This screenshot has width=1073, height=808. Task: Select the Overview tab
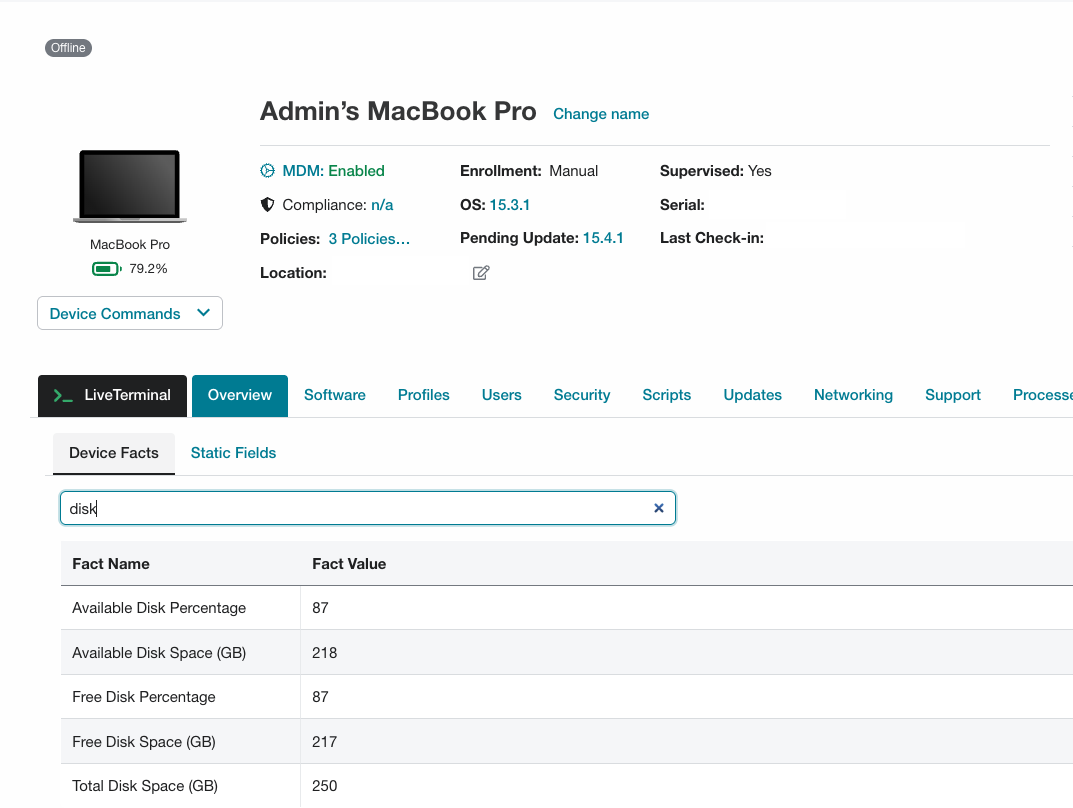coord(240,395)
